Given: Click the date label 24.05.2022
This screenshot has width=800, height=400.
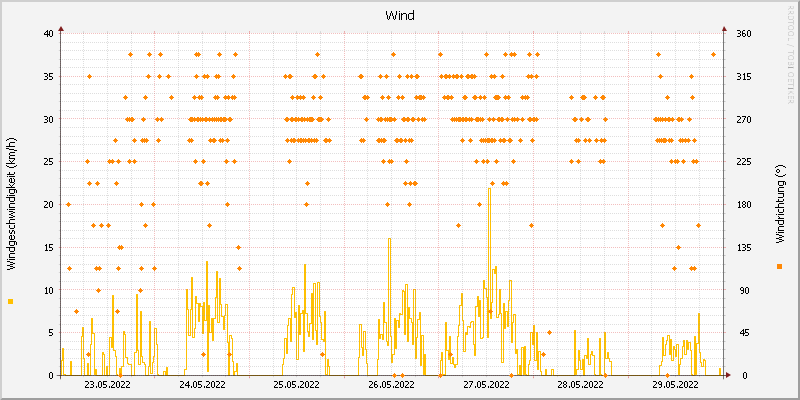Looking at the screenshot, I should [203, 384].
